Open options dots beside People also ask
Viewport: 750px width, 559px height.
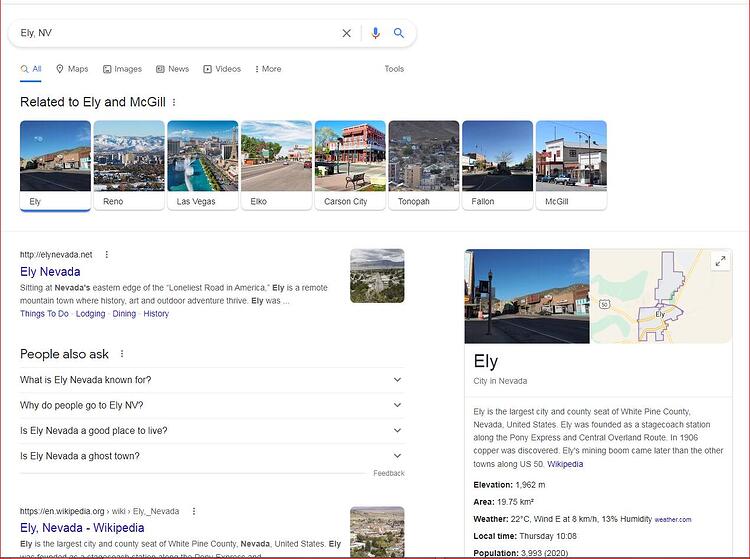pos(122,354)
